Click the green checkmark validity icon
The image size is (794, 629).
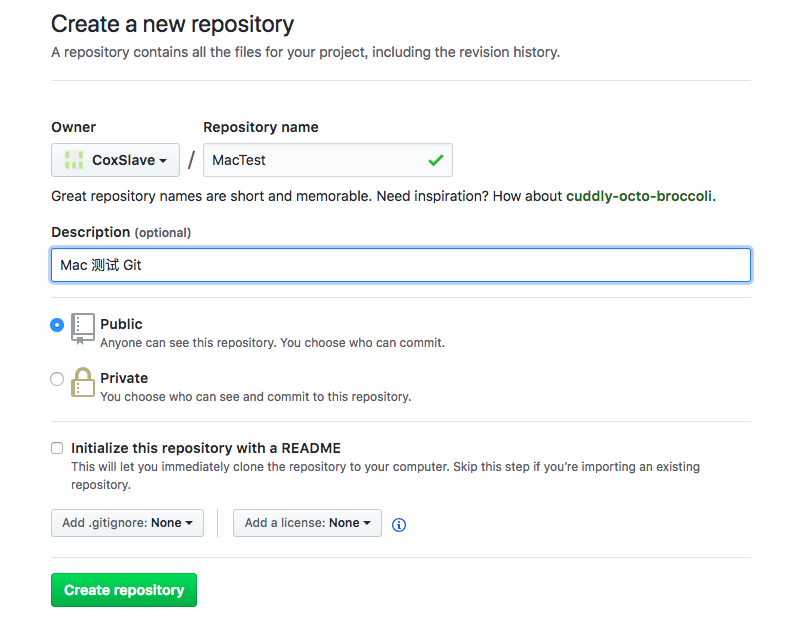pyautogui.click(x=435, y=160)
